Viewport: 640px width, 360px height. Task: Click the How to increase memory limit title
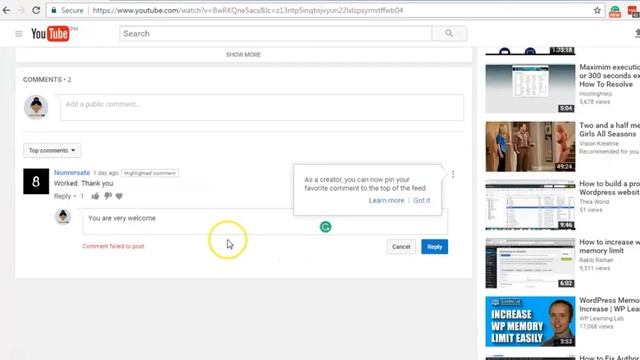pos(609,247)
